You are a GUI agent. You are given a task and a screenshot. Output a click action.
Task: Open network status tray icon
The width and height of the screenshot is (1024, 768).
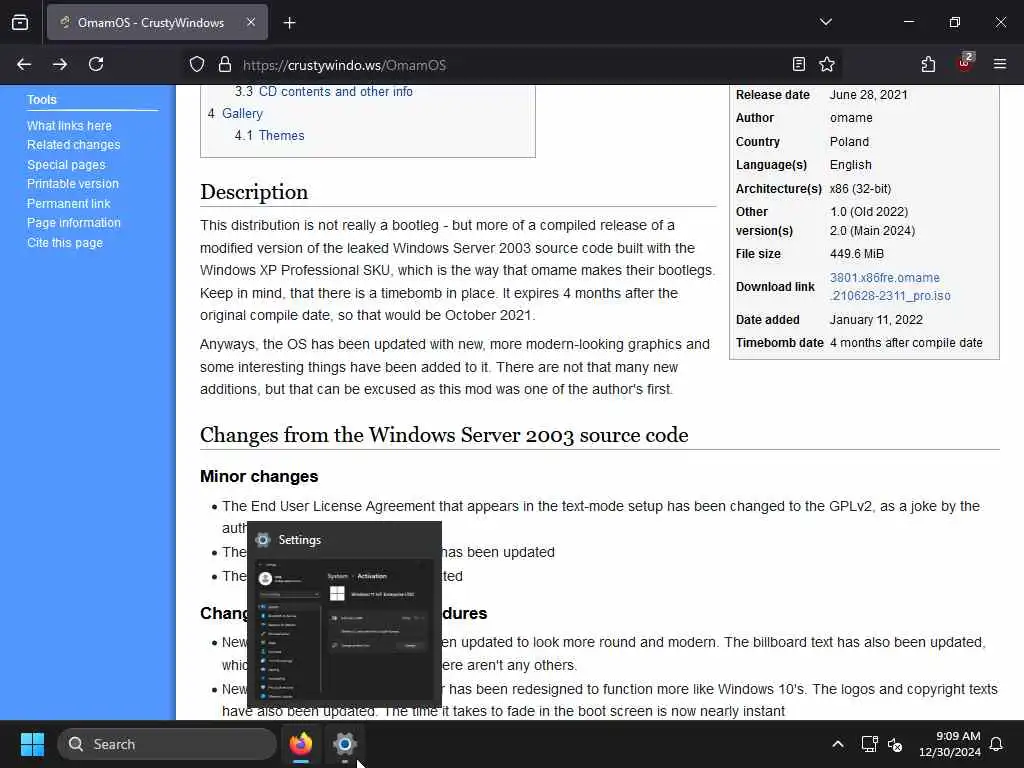(869, 744)
